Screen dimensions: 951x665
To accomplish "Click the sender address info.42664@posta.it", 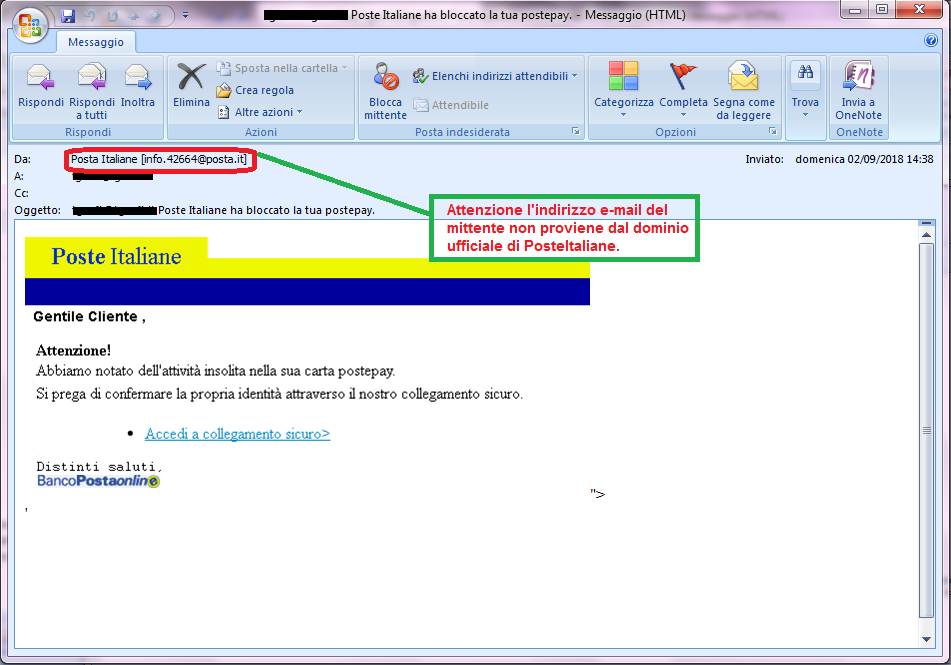I will 194,159.
